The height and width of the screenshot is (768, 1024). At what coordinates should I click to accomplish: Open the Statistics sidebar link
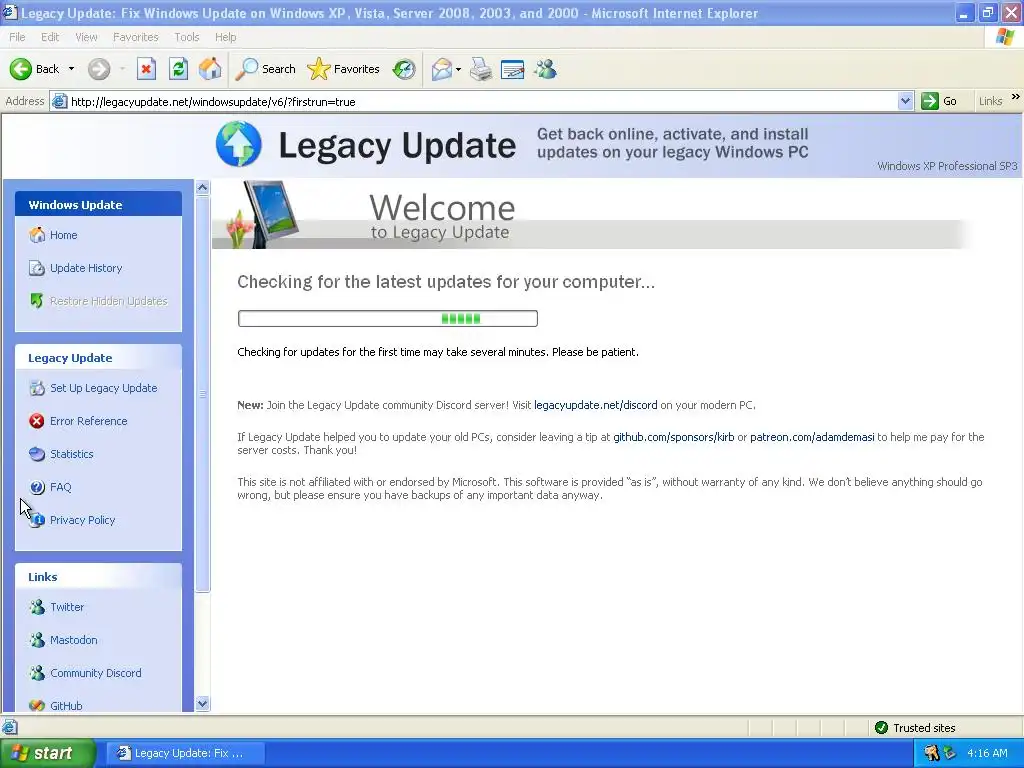pos(72,454)
